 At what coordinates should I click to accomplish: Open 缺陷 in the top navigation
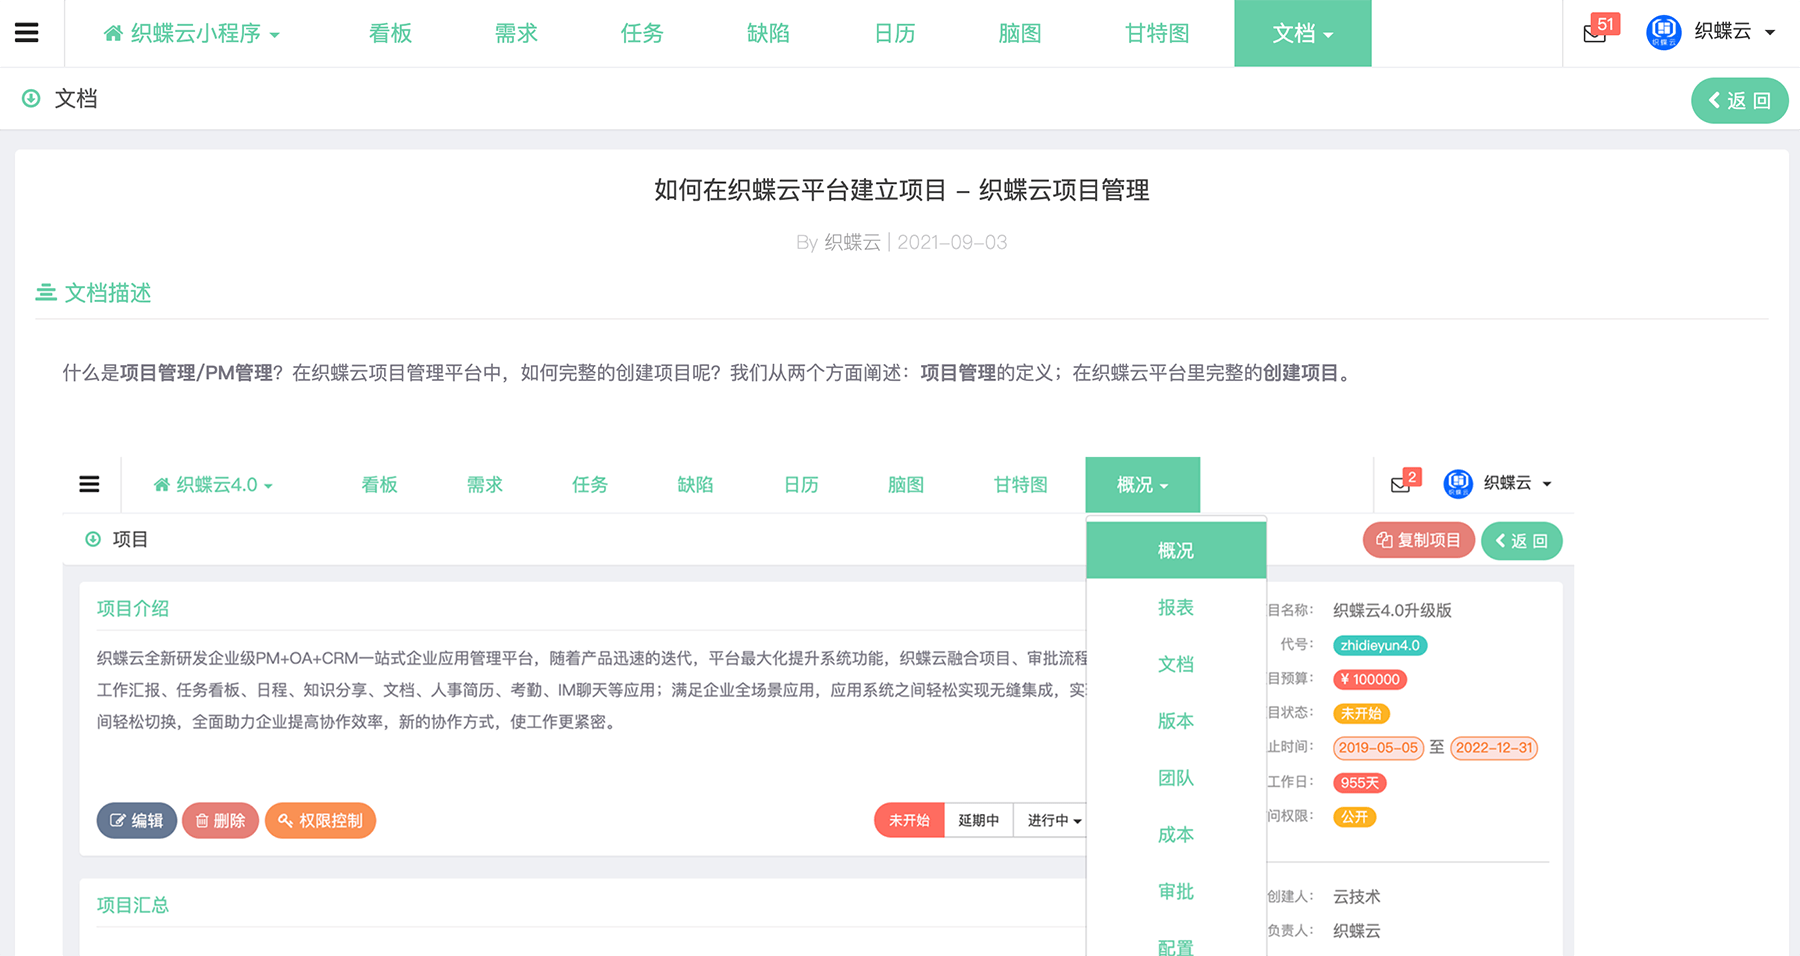tap(768, 33)
